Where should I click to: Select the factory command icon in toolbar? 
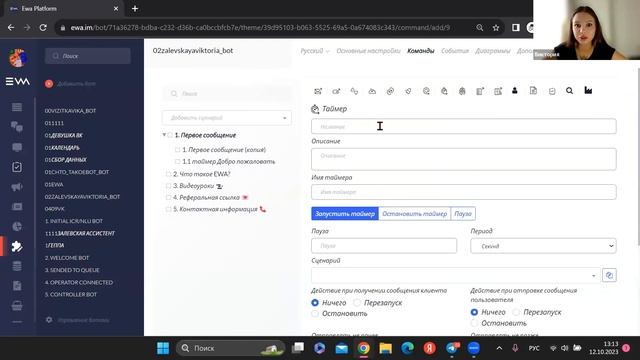point(588,91)
